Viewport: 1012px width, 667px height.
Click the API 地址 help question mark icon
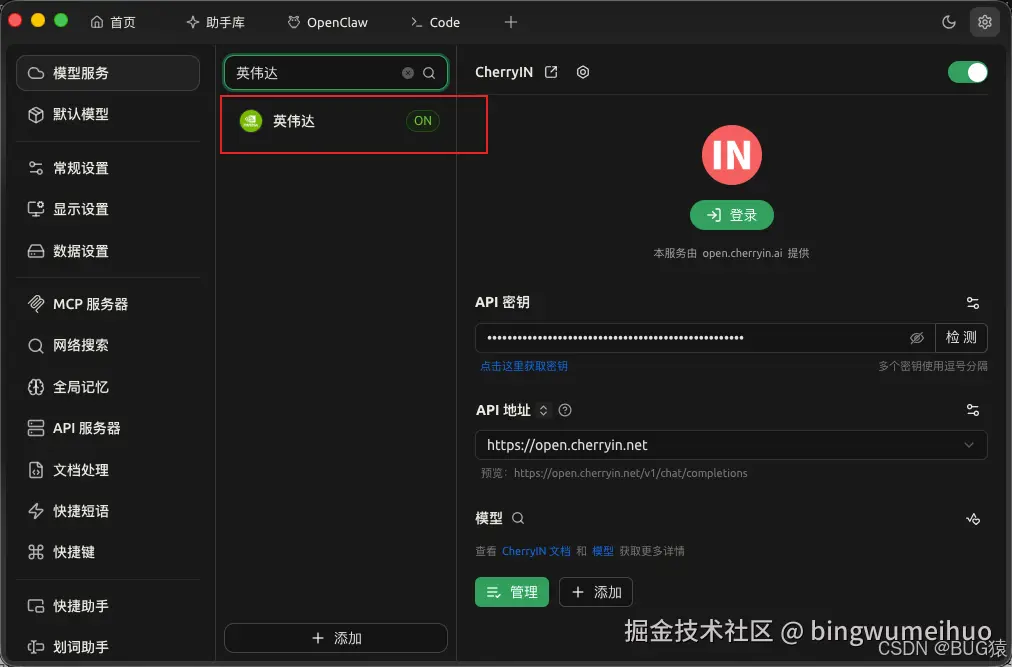click(x=565, y=410)
